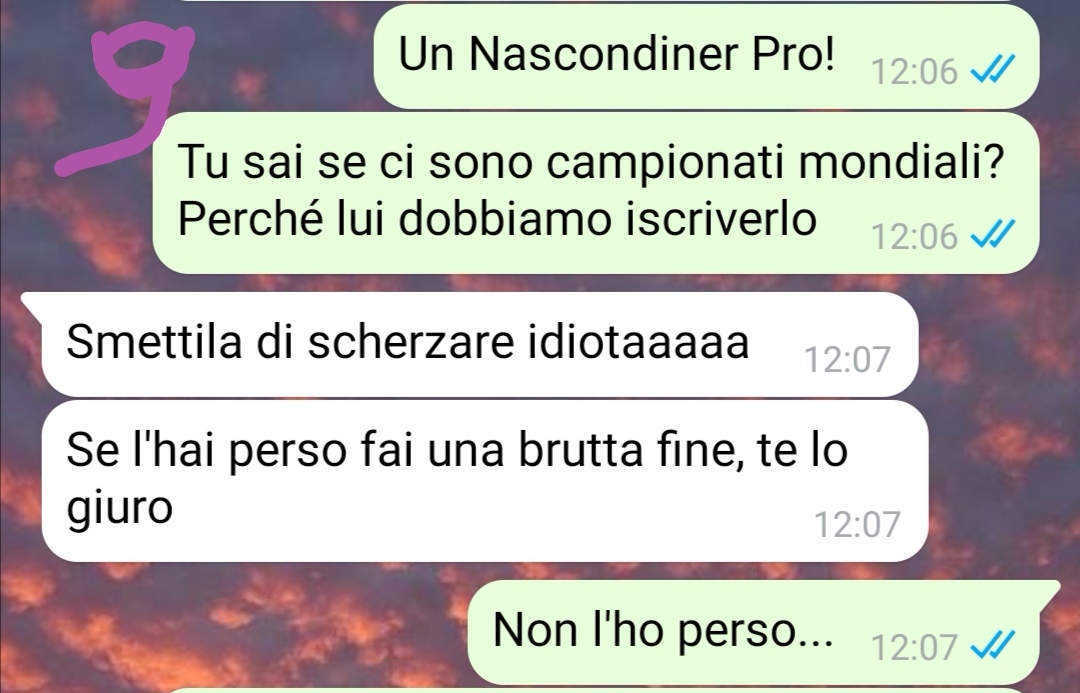
Task: Select the "Smettila di scherzare idiotaaaaa" message
Action: click(x=479, y=344)
